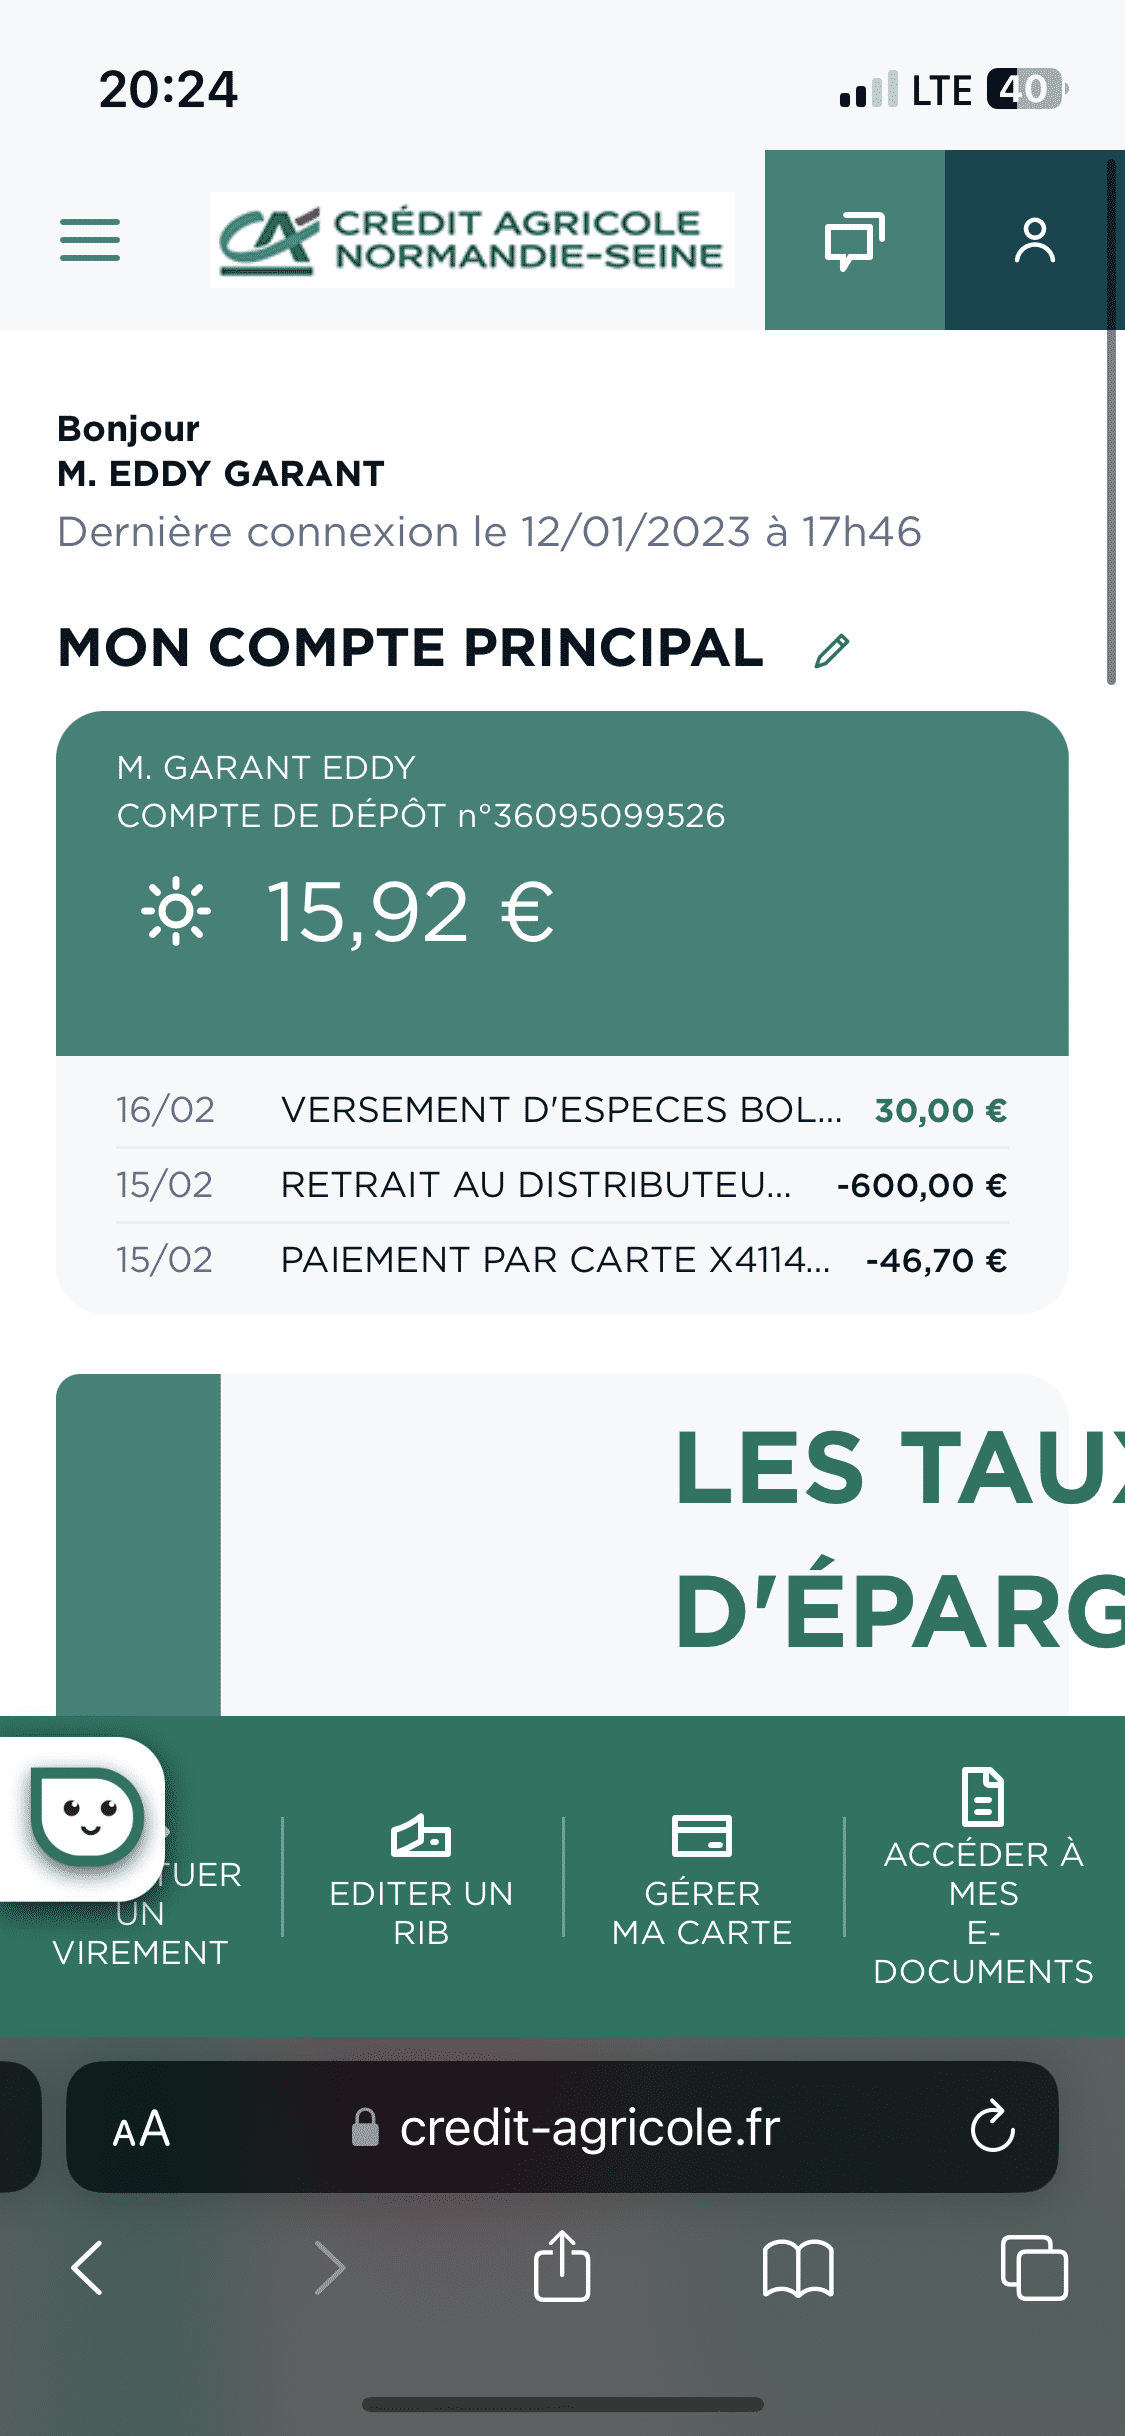
Task: Open Safari tabs overview icon
Action: point(1034,2267)
